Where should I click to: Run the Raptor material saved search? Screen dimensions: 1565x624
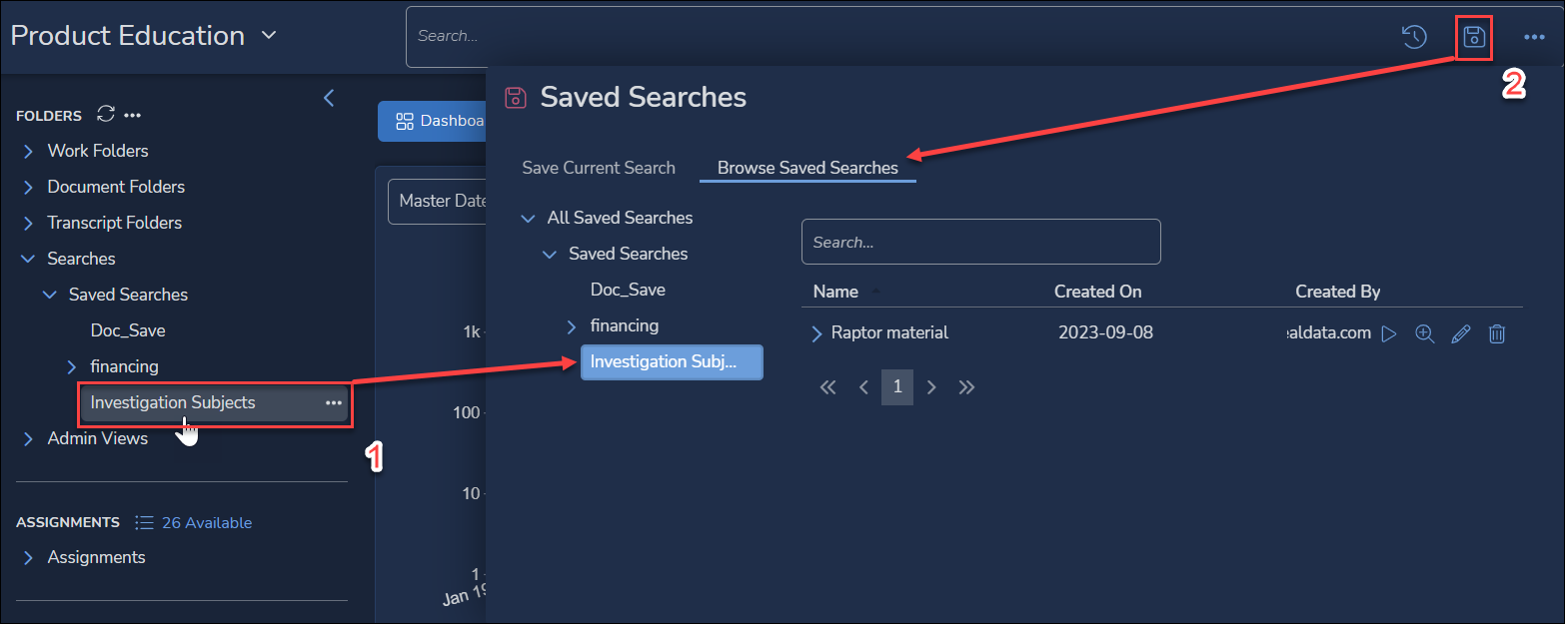(1389, 333)
